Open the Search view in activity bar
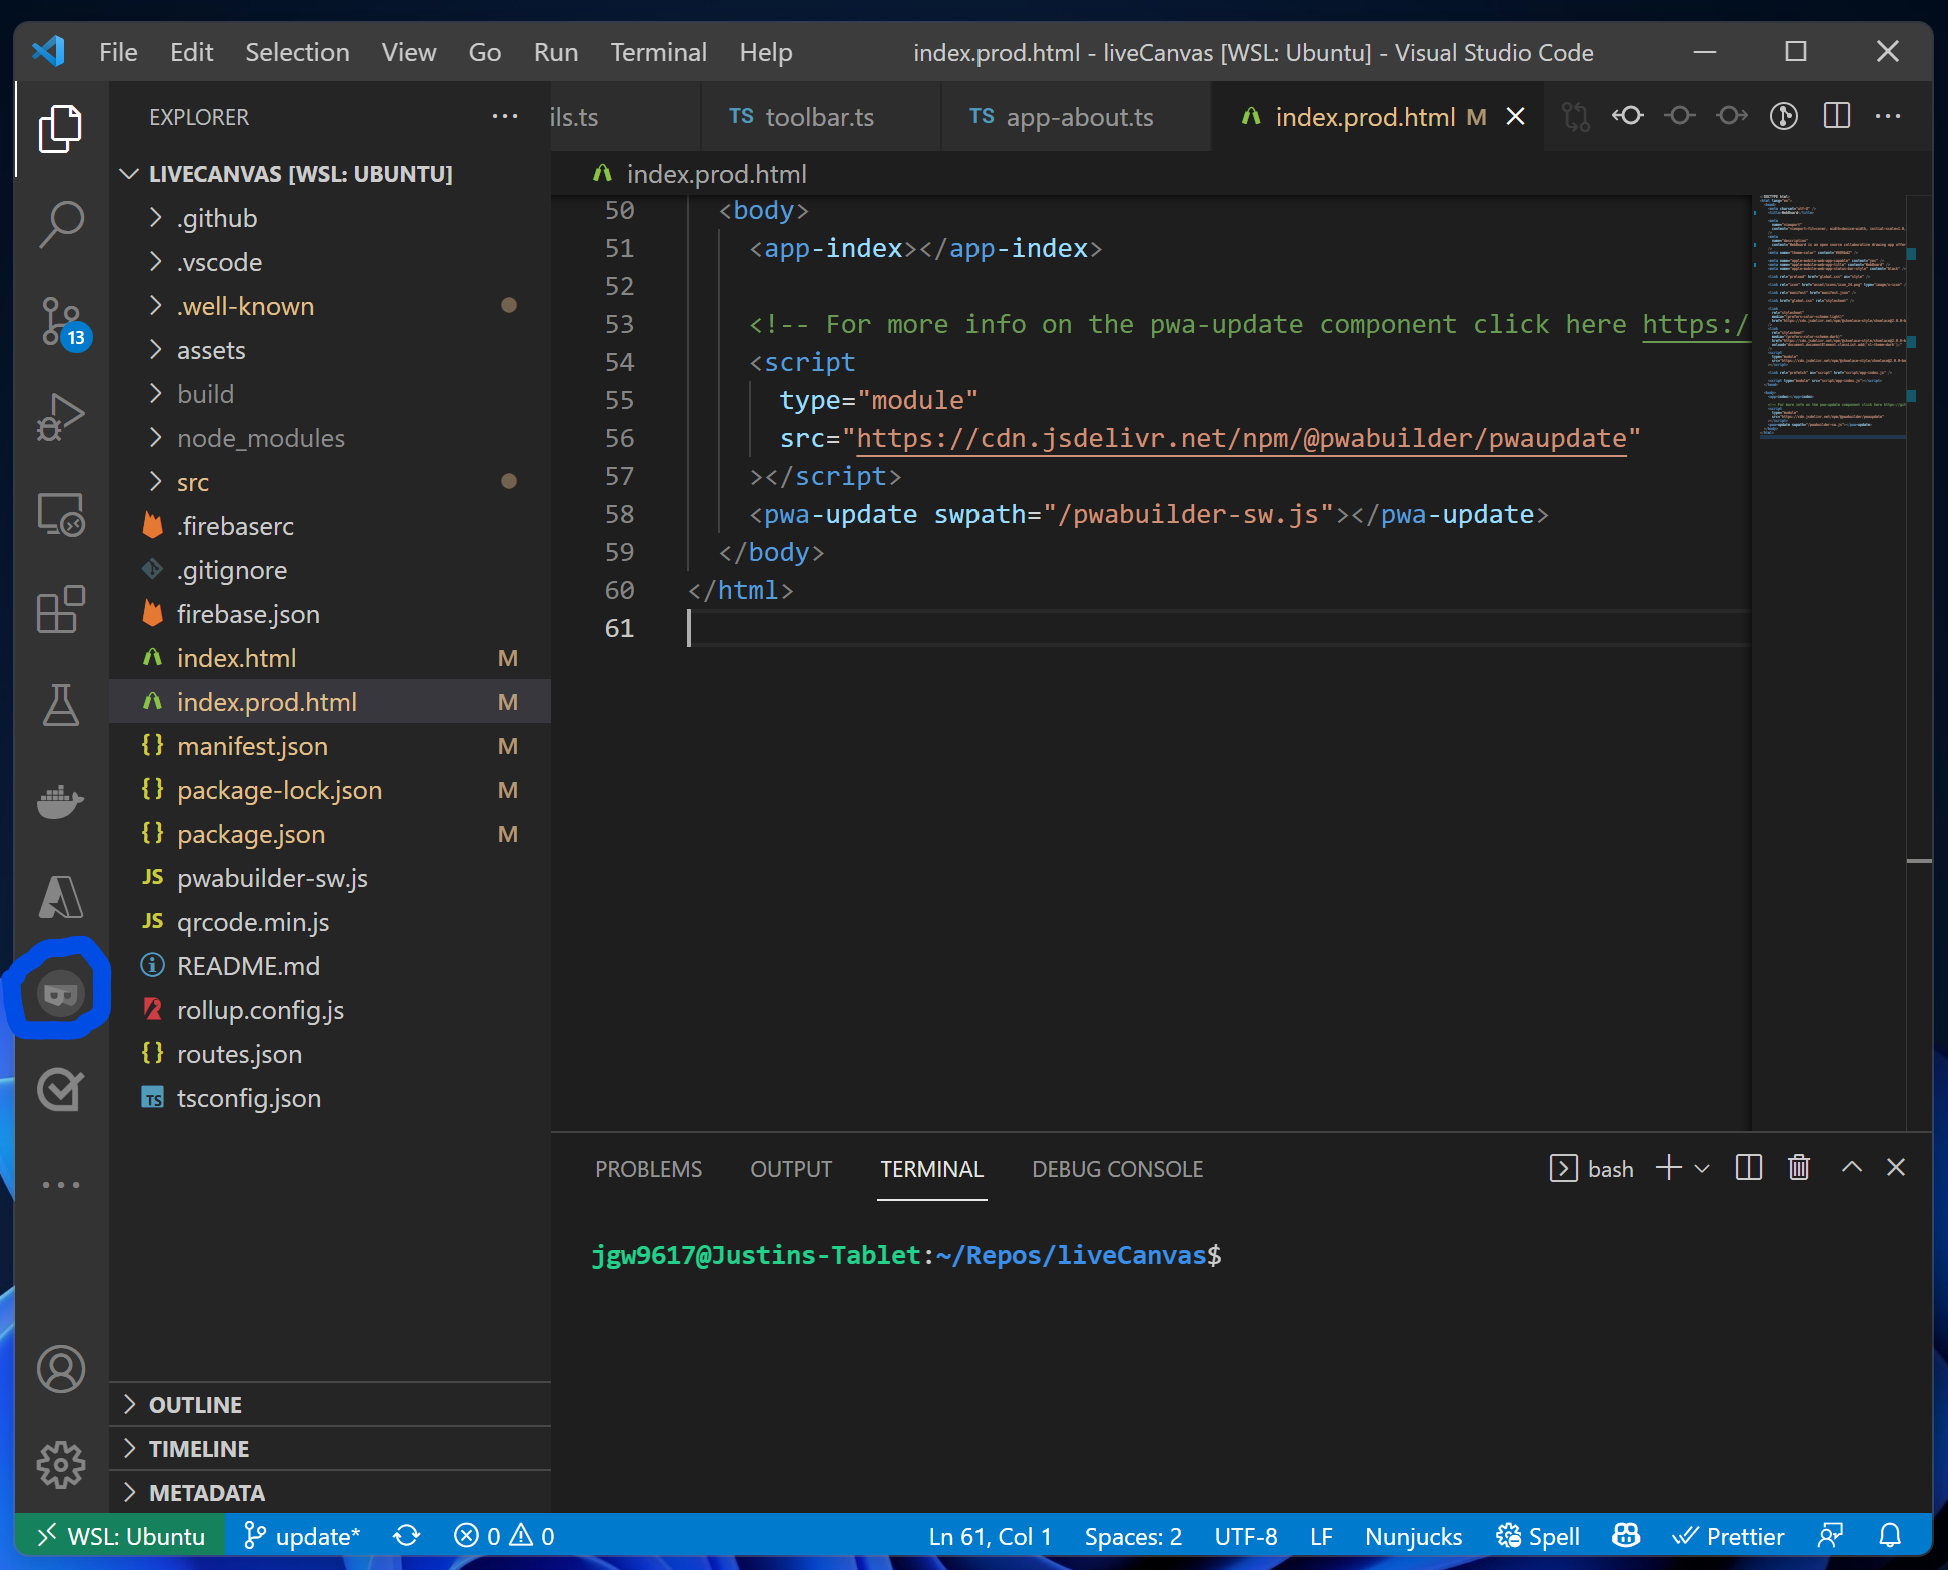The image size is (1948, 1570). pyautogui.click(x=61, y=223)
